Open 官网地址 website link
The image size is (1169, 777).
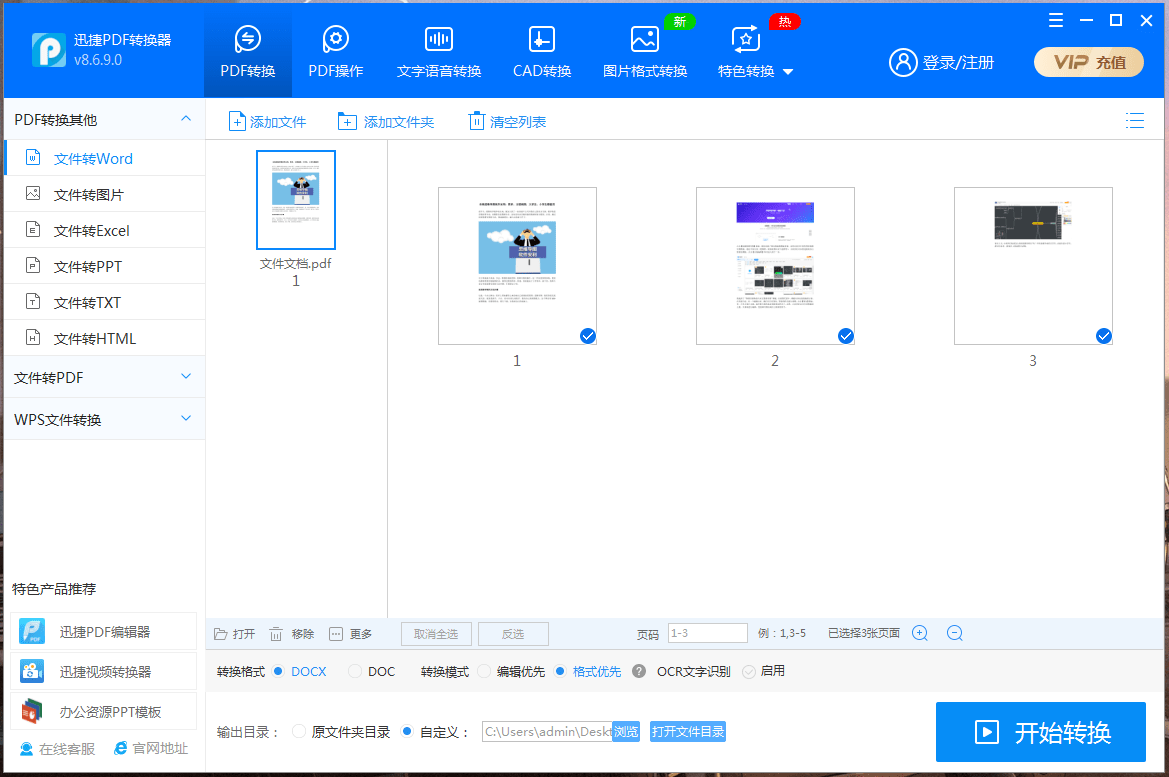tap(151, 749)
